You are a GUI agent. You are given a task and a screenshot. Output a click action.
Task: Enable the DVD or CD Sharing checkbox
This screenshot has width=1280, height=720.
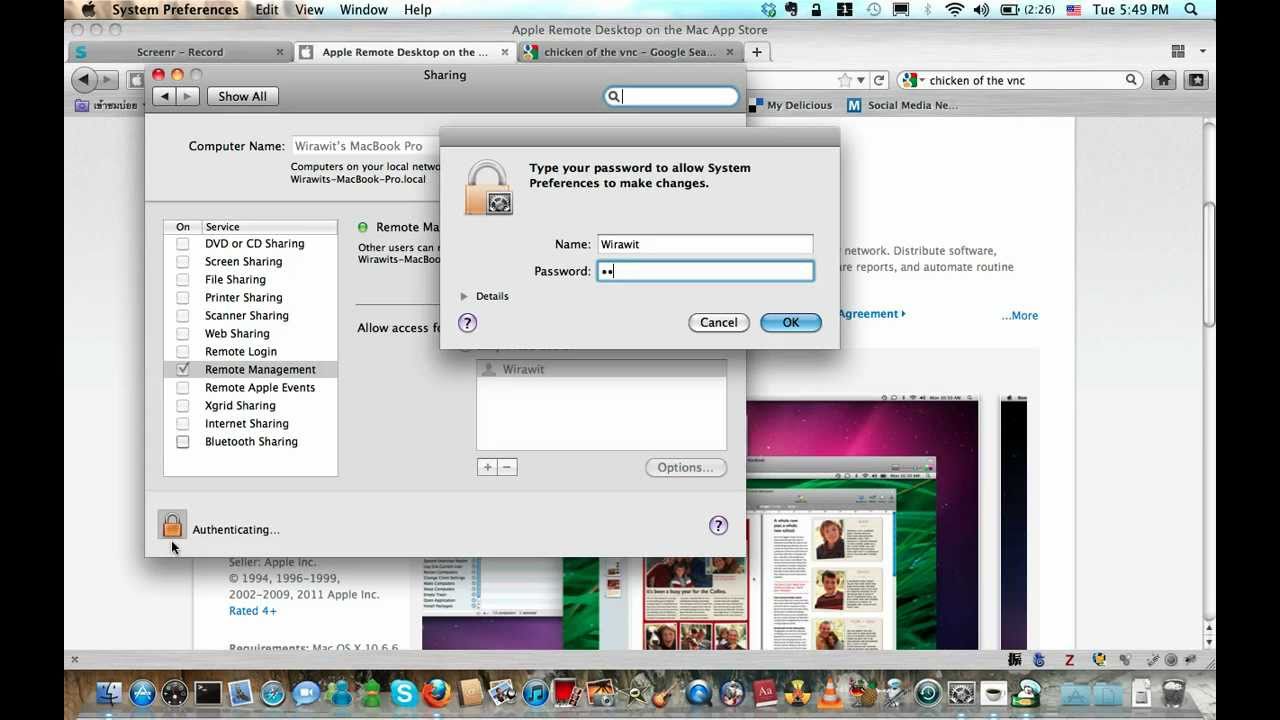183,244
